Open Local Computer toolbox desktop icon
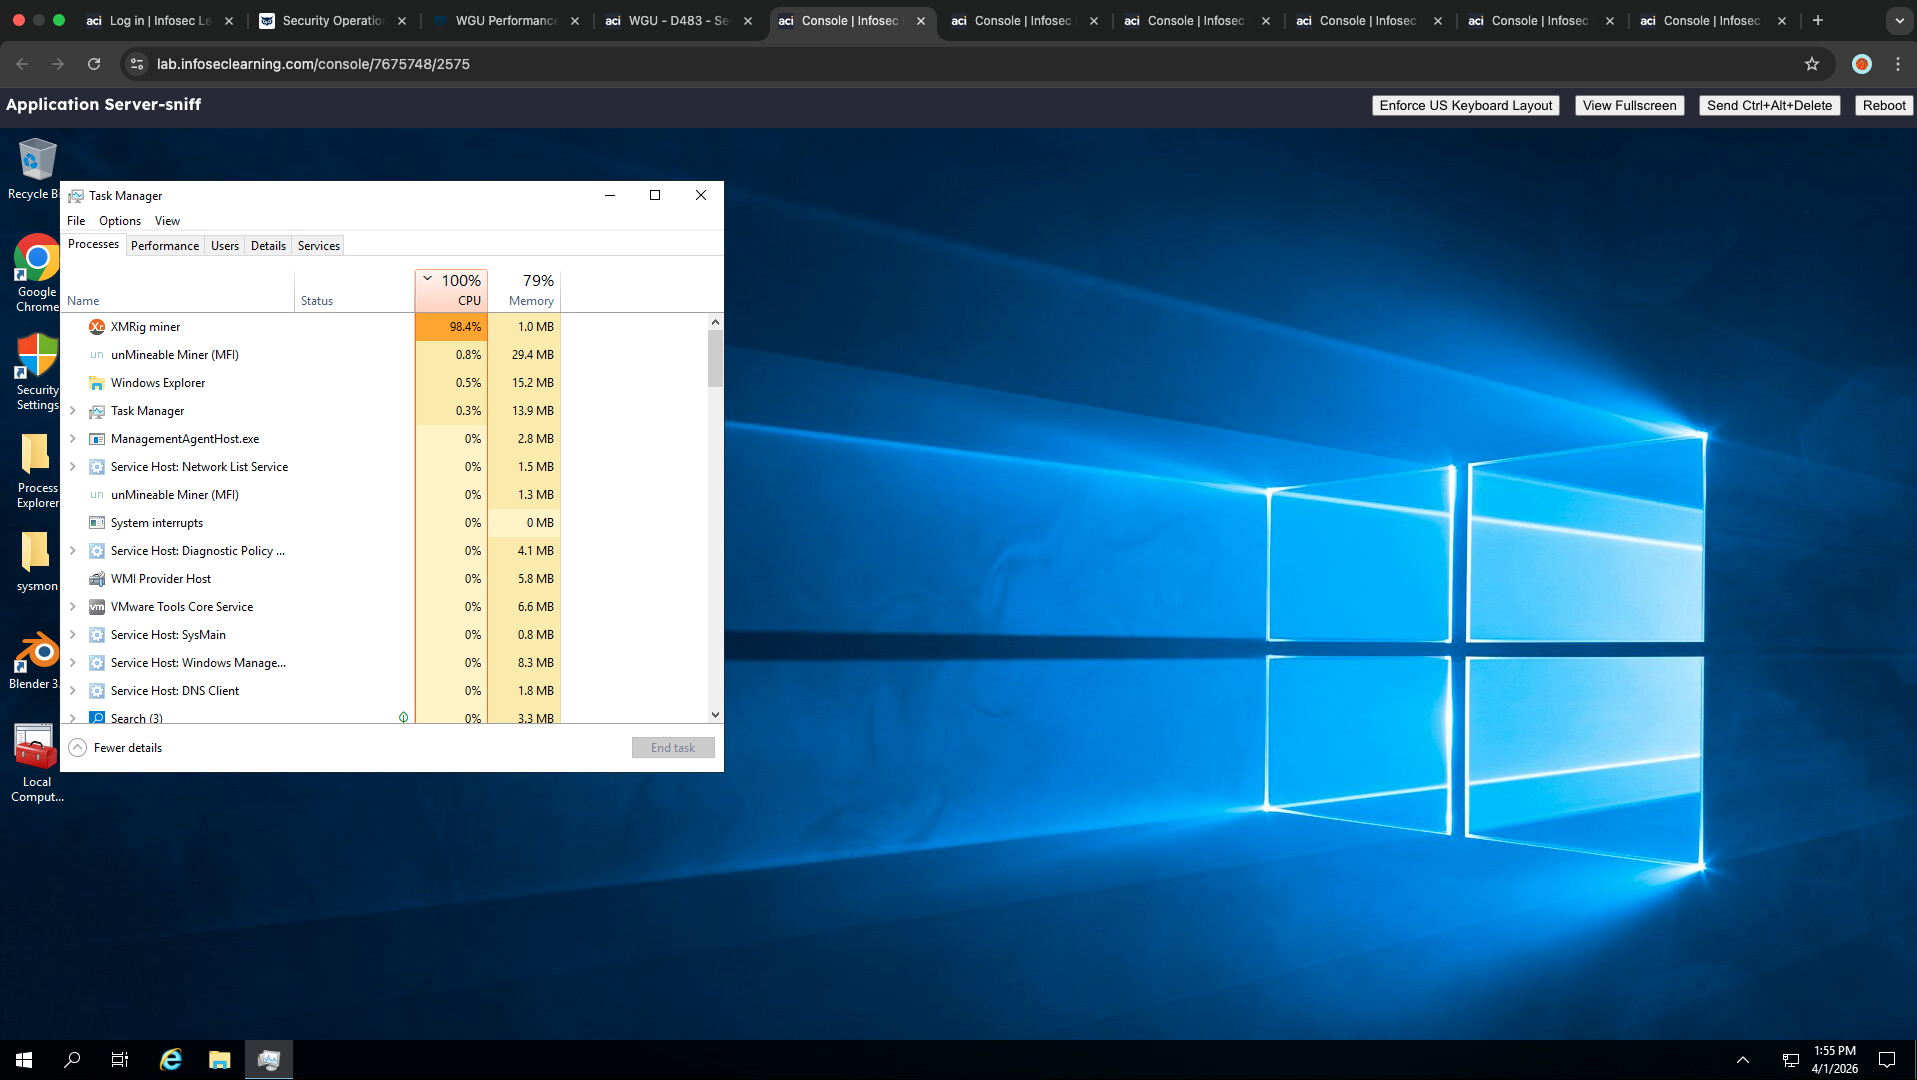Viewport: 1917px width, 1080px height. pos(36,748)
